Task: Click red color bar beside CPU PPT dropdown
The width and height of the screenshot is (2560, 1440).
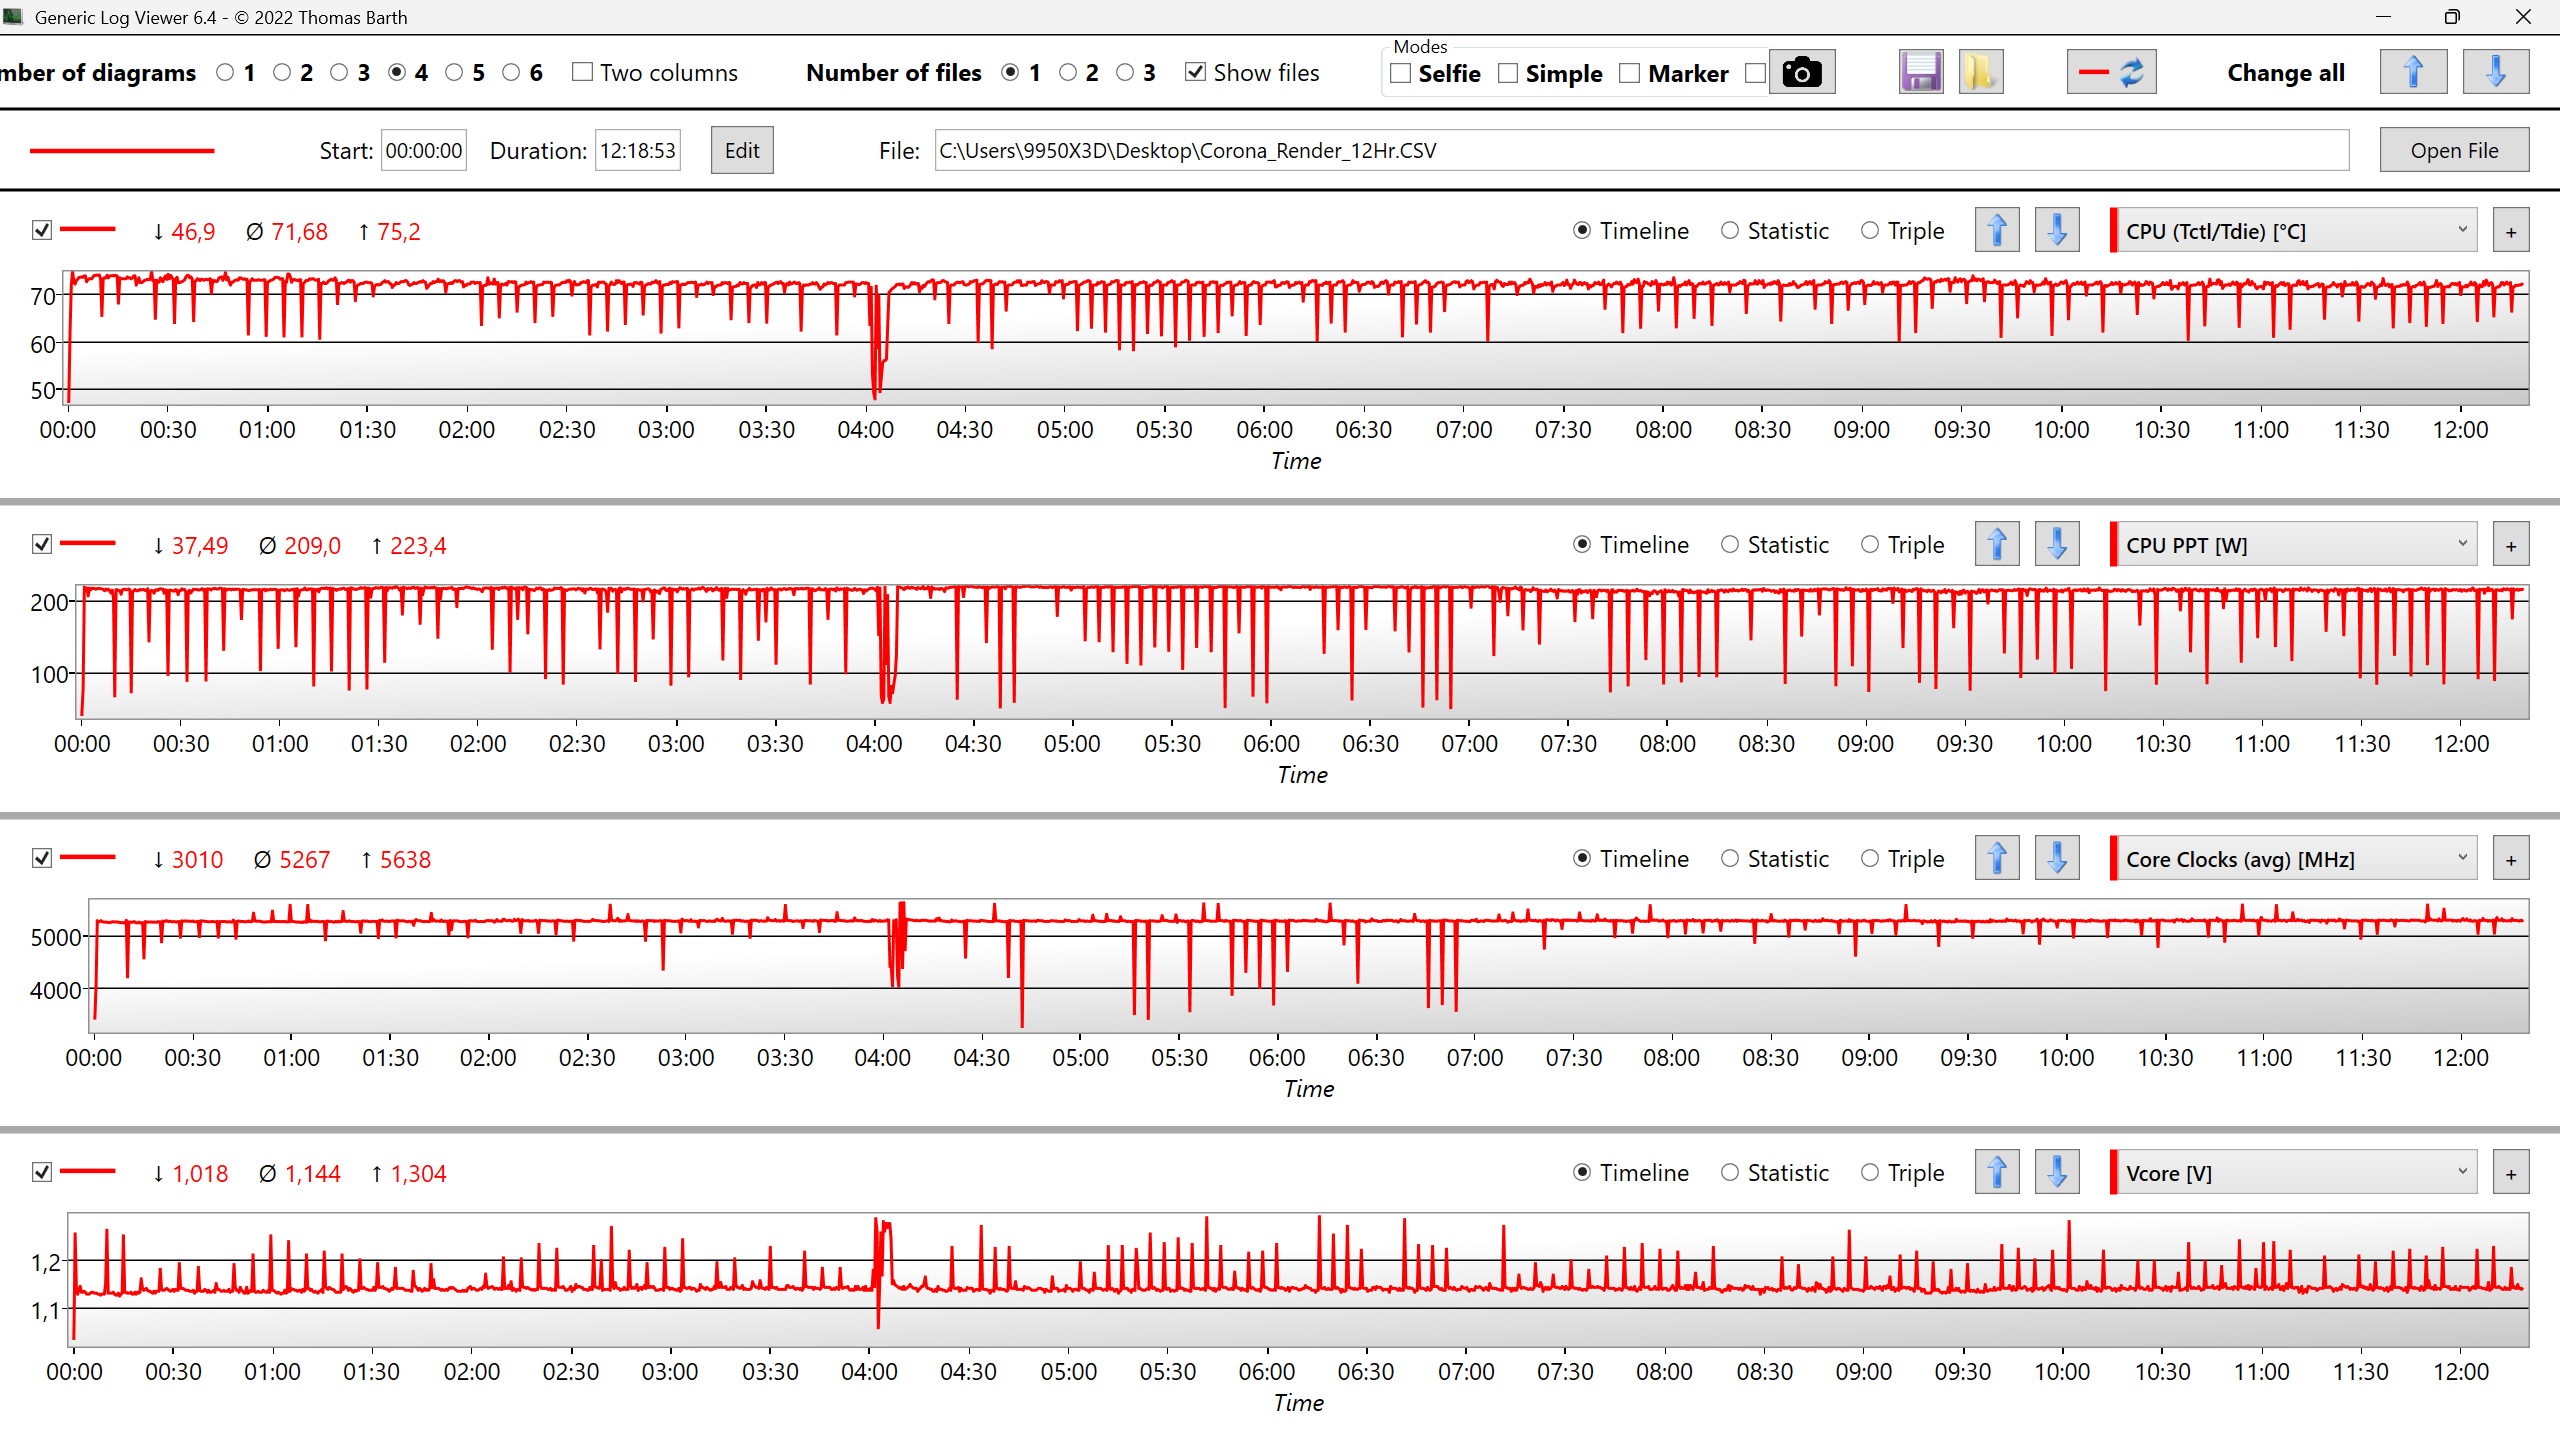Action: tap(2113, 545)
